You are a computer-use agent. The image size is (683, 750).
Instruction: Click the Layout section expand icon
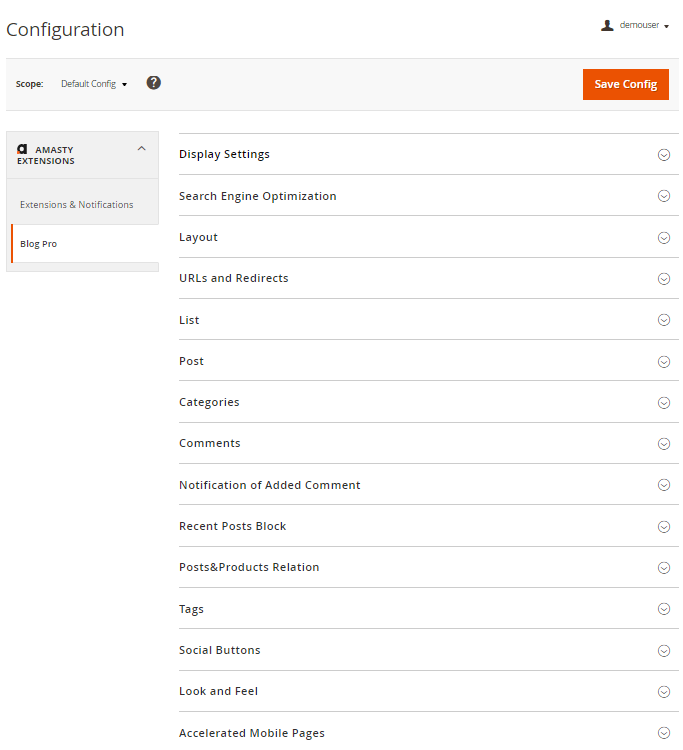(663, 238)
